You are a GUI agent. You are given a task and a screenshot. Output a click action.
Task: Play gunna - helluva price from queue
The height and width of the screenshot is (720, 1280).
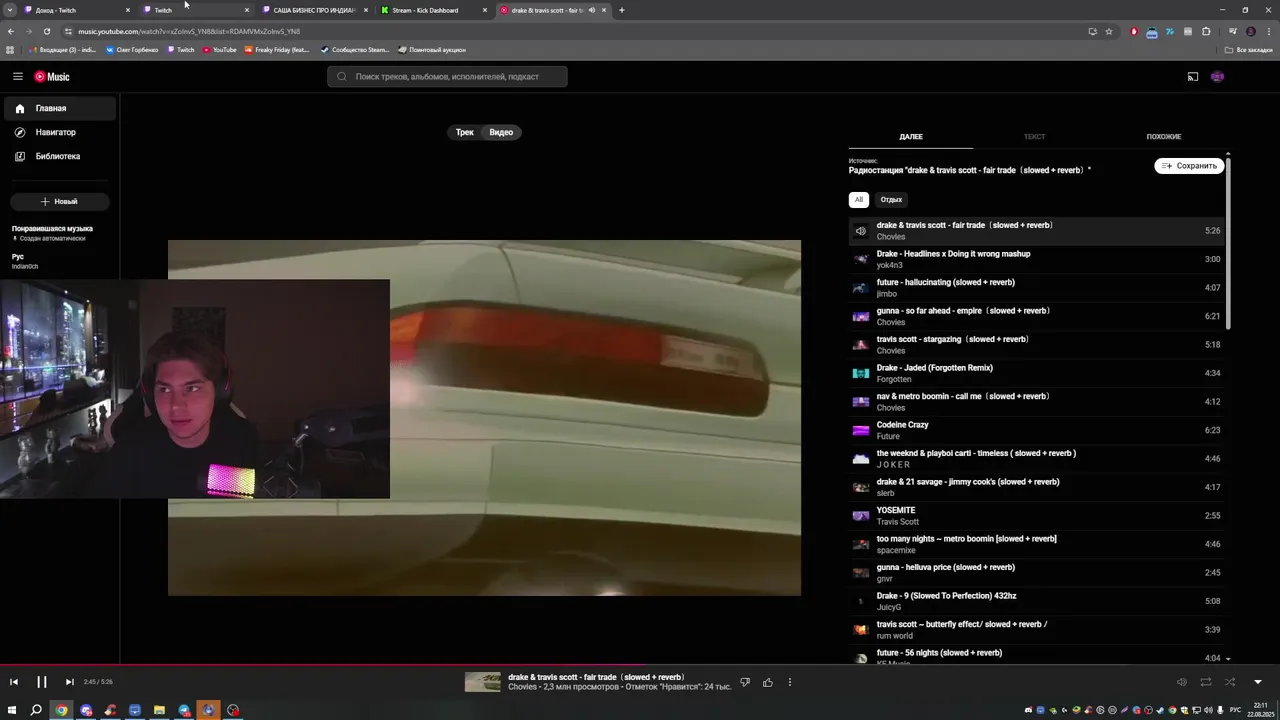(x=1037, y=573)
